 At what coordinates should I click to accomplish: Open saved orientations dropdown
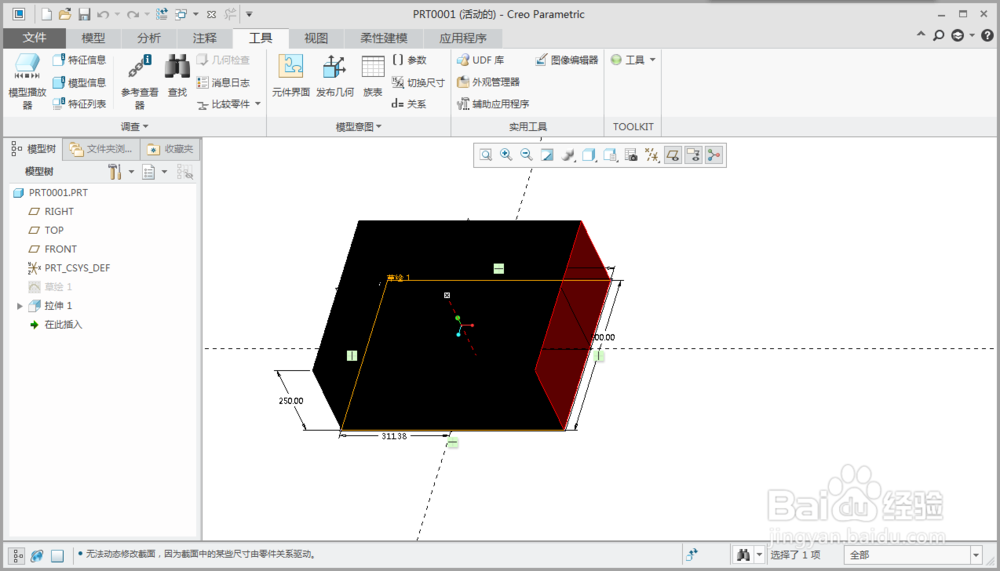tap(589, 154)
